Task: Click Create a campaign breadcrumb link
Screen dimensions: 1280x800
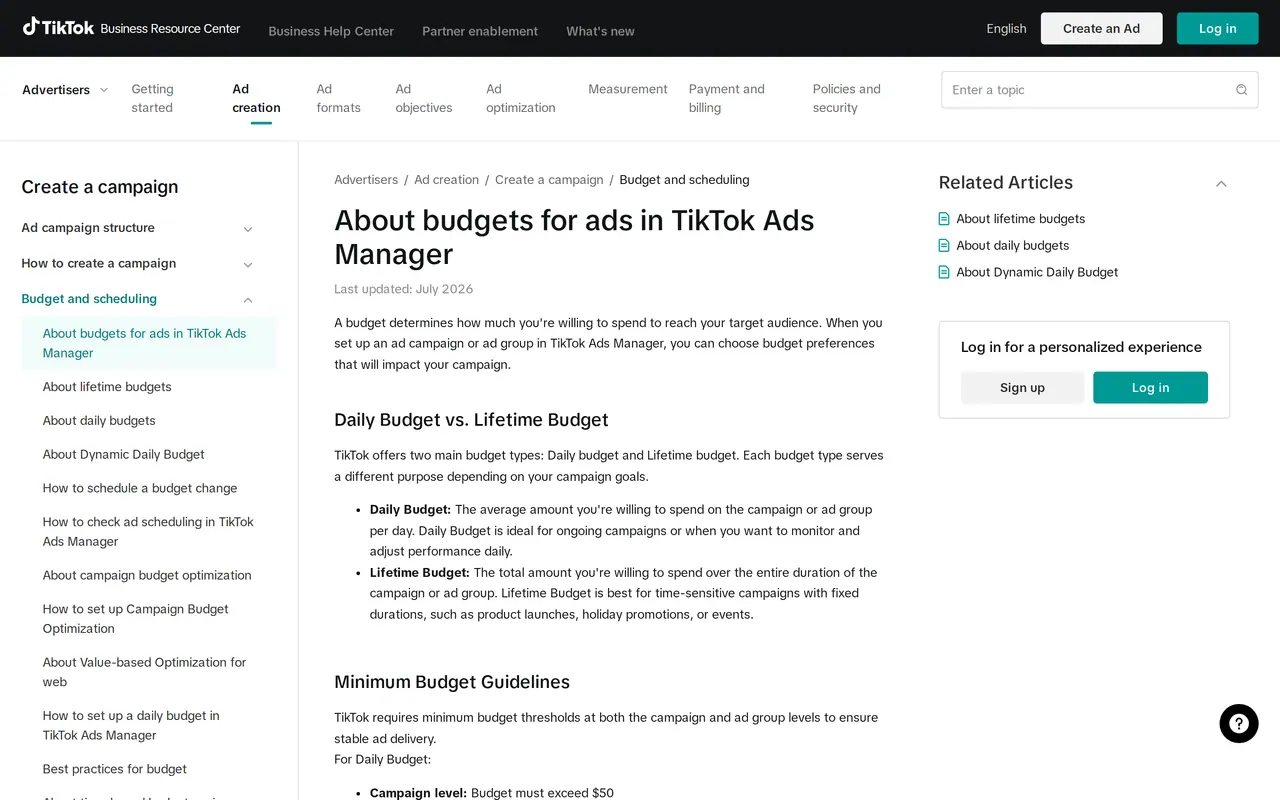Action: point(549,180)
